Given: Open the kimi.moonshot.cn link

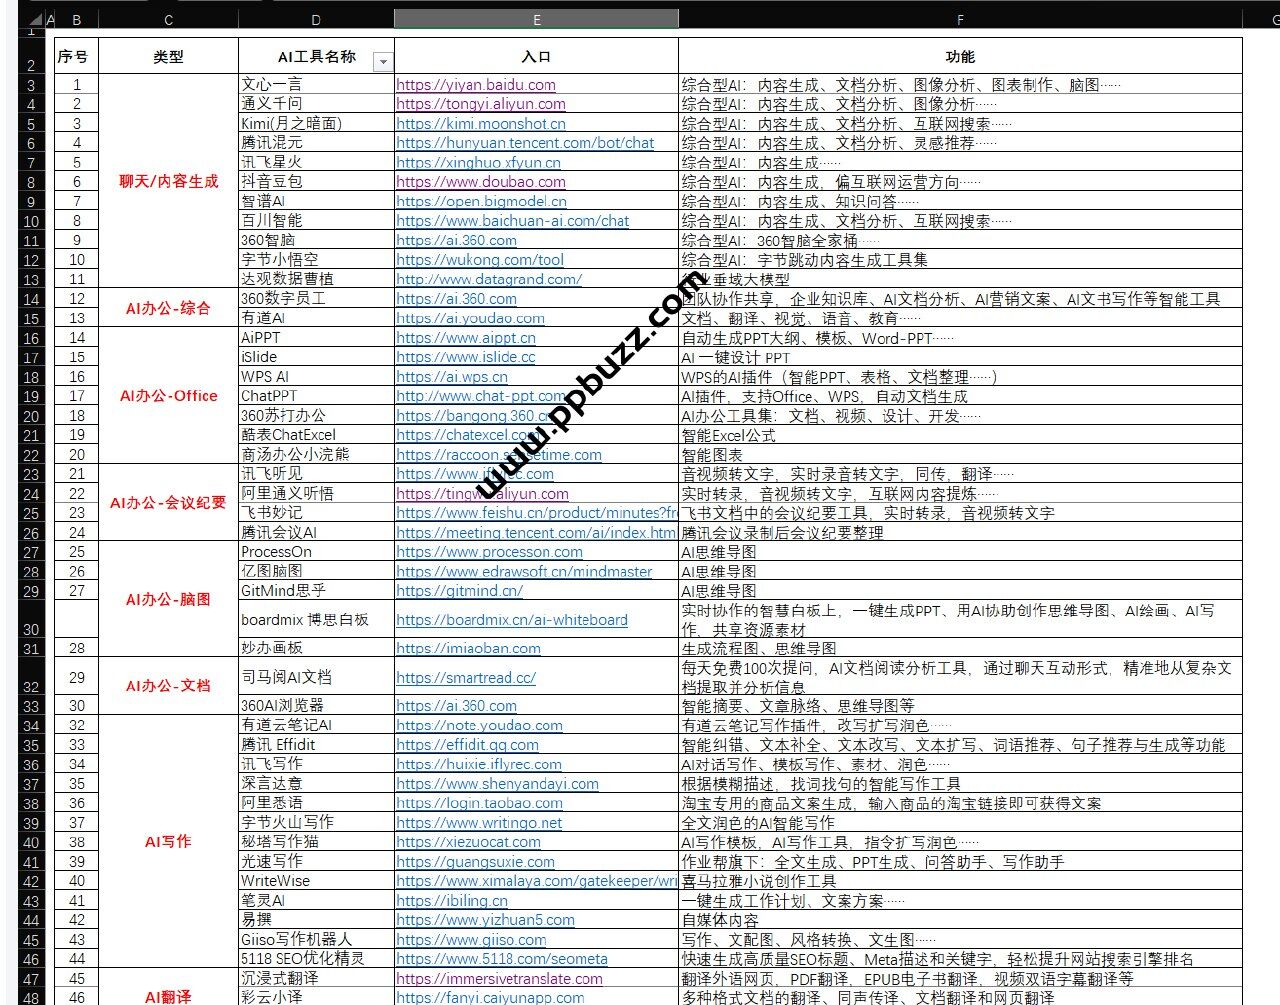Looking at the screenshot, I should (x=481, y=124).
